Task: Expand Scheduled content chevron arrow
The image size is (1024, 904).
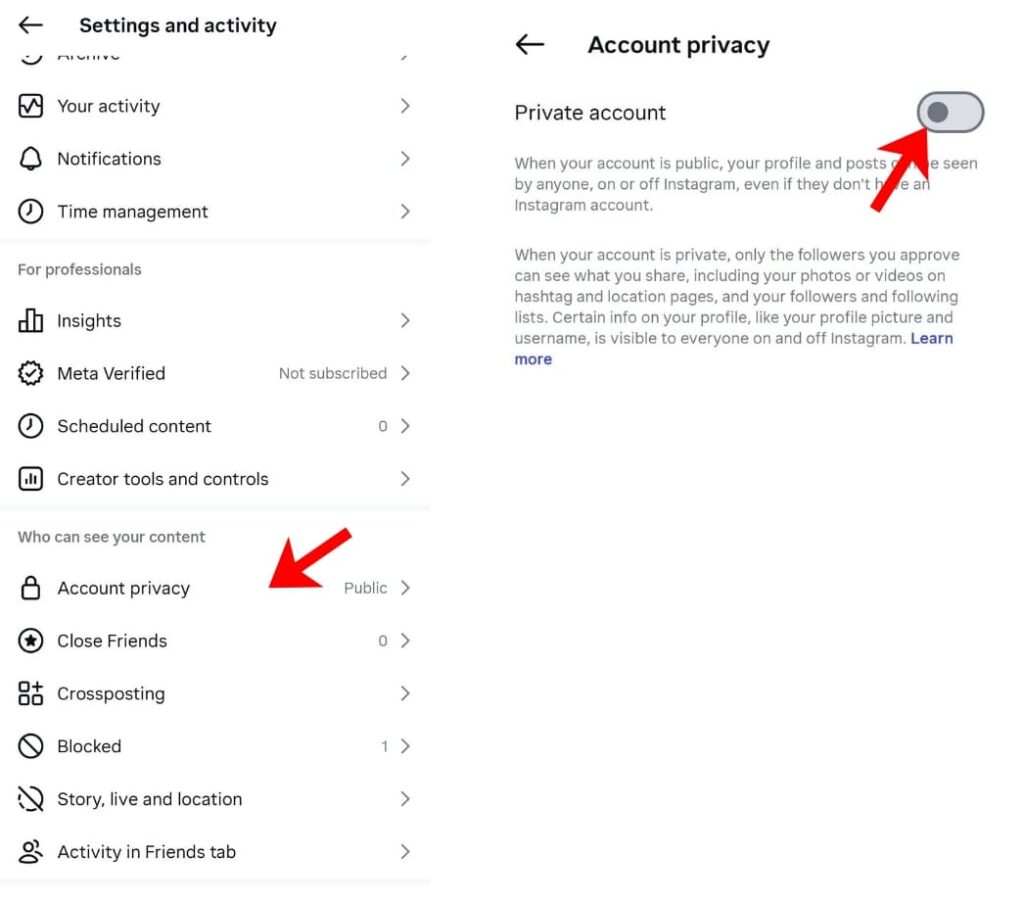Action: point(405,426)
